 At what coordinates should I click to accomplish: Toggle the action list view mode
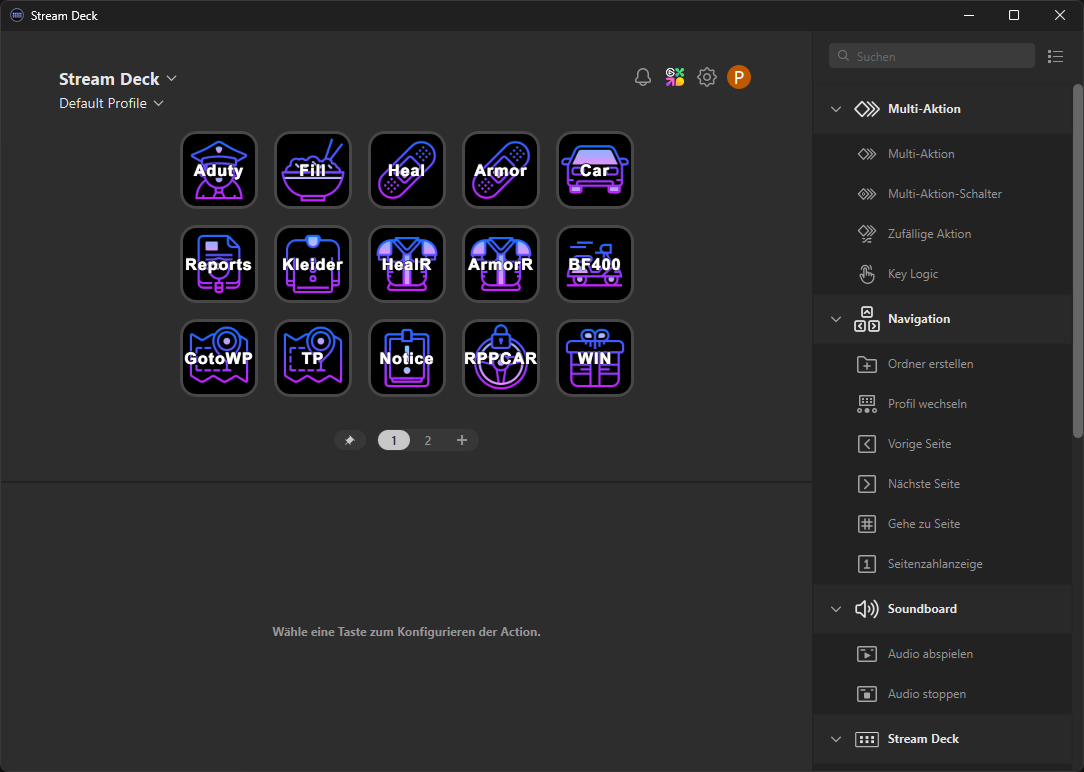pos(1055,56)
